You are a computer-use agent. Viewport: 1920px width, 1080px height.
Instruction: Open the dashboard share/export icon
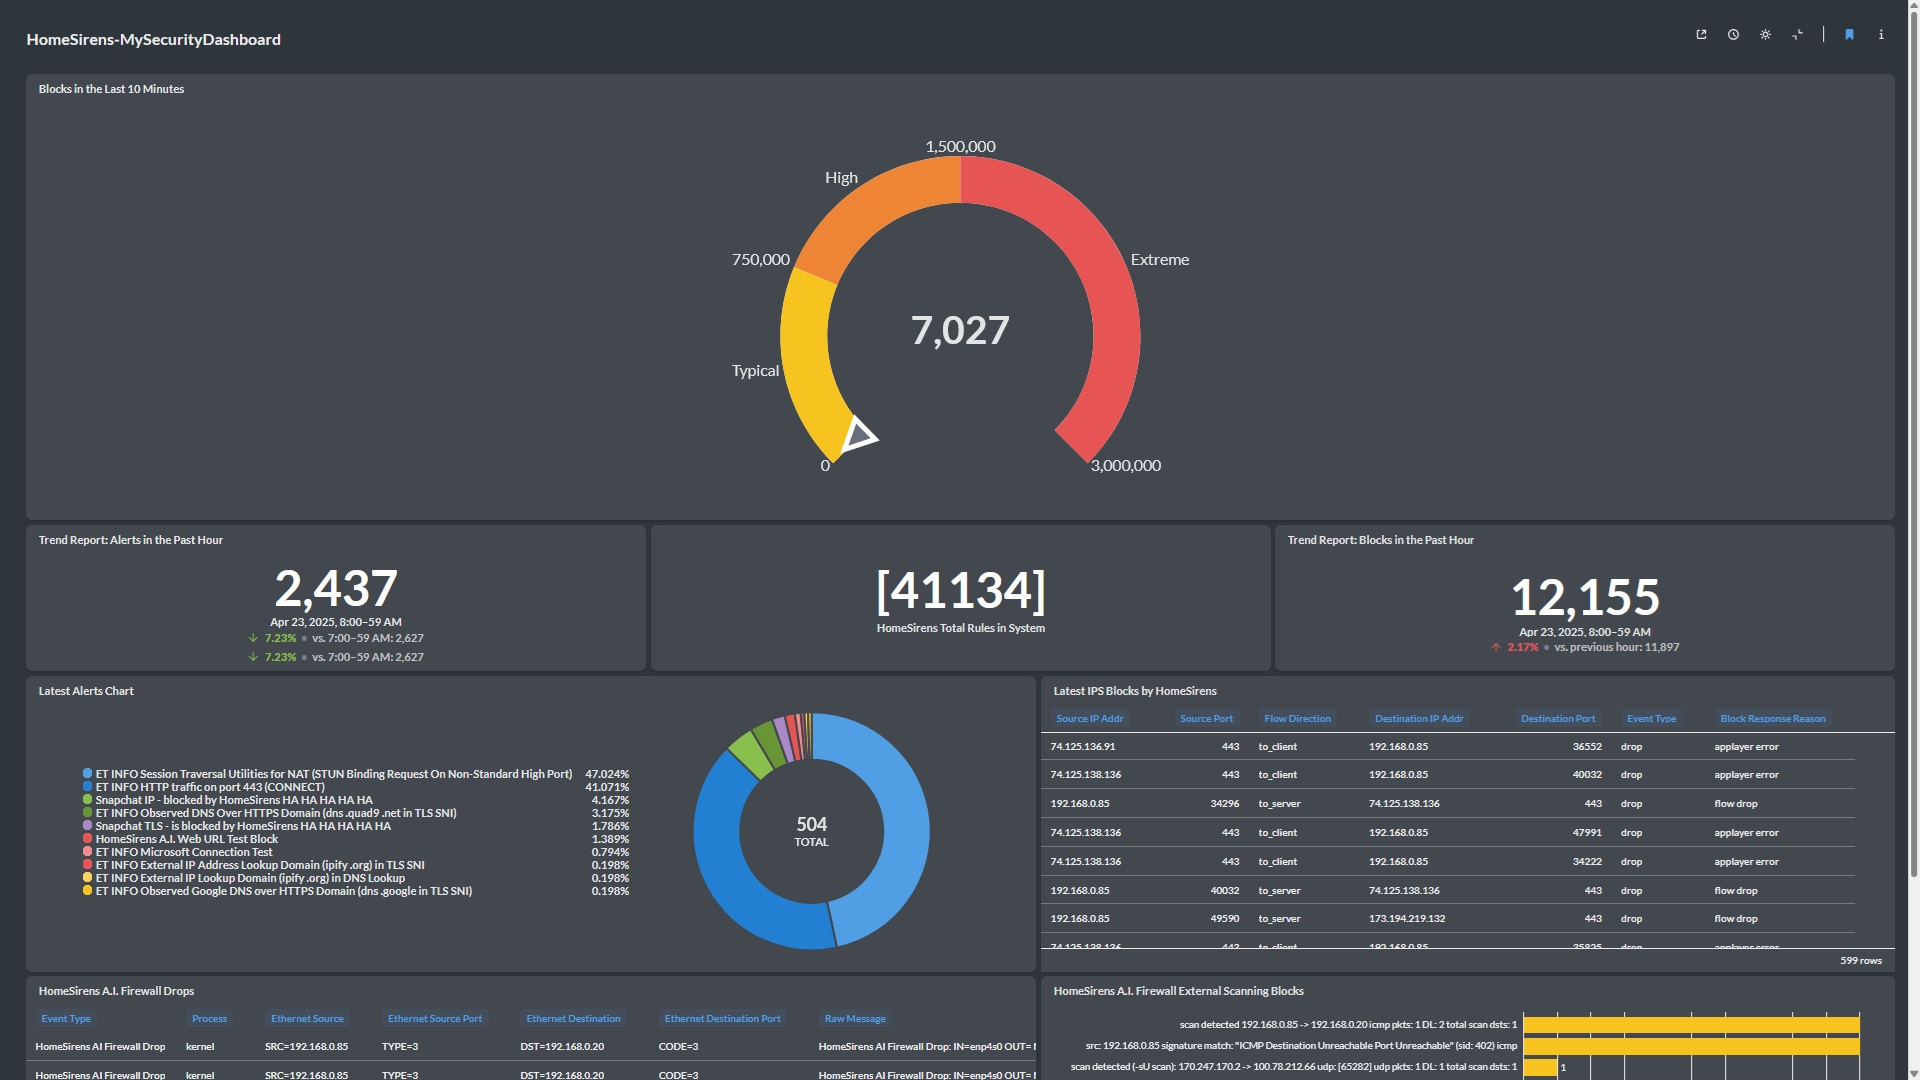[1701, 35]
